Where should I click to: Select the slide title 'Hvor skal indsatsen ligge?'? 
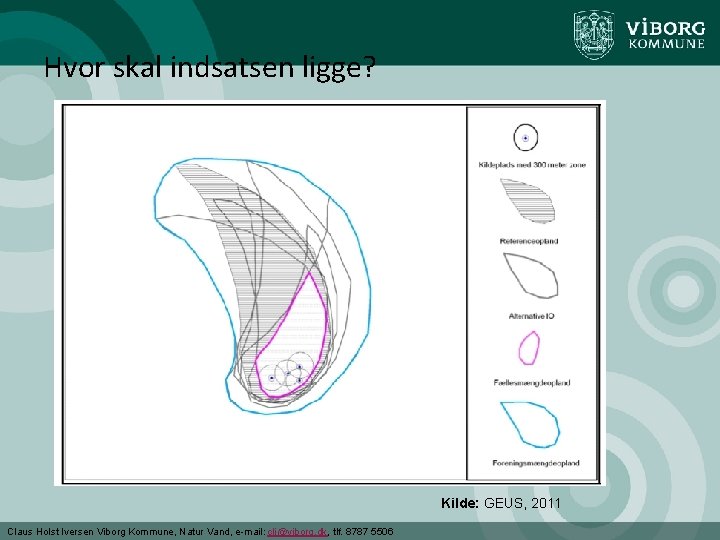click(210, 68)
